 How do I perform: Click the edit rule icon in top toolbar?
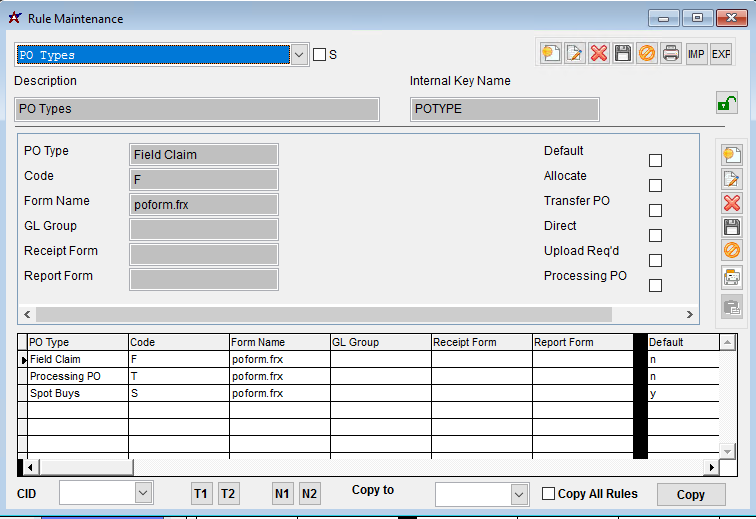pos(575,53)
